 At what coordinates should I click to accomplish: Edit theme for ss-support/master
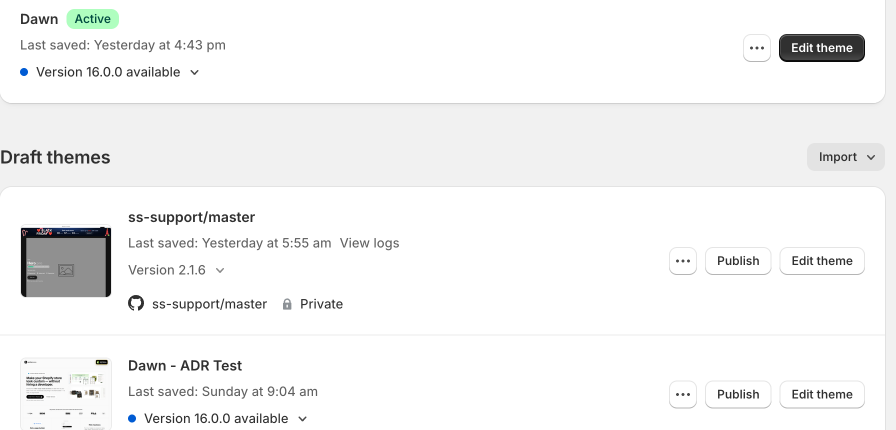tap(822, 261)
